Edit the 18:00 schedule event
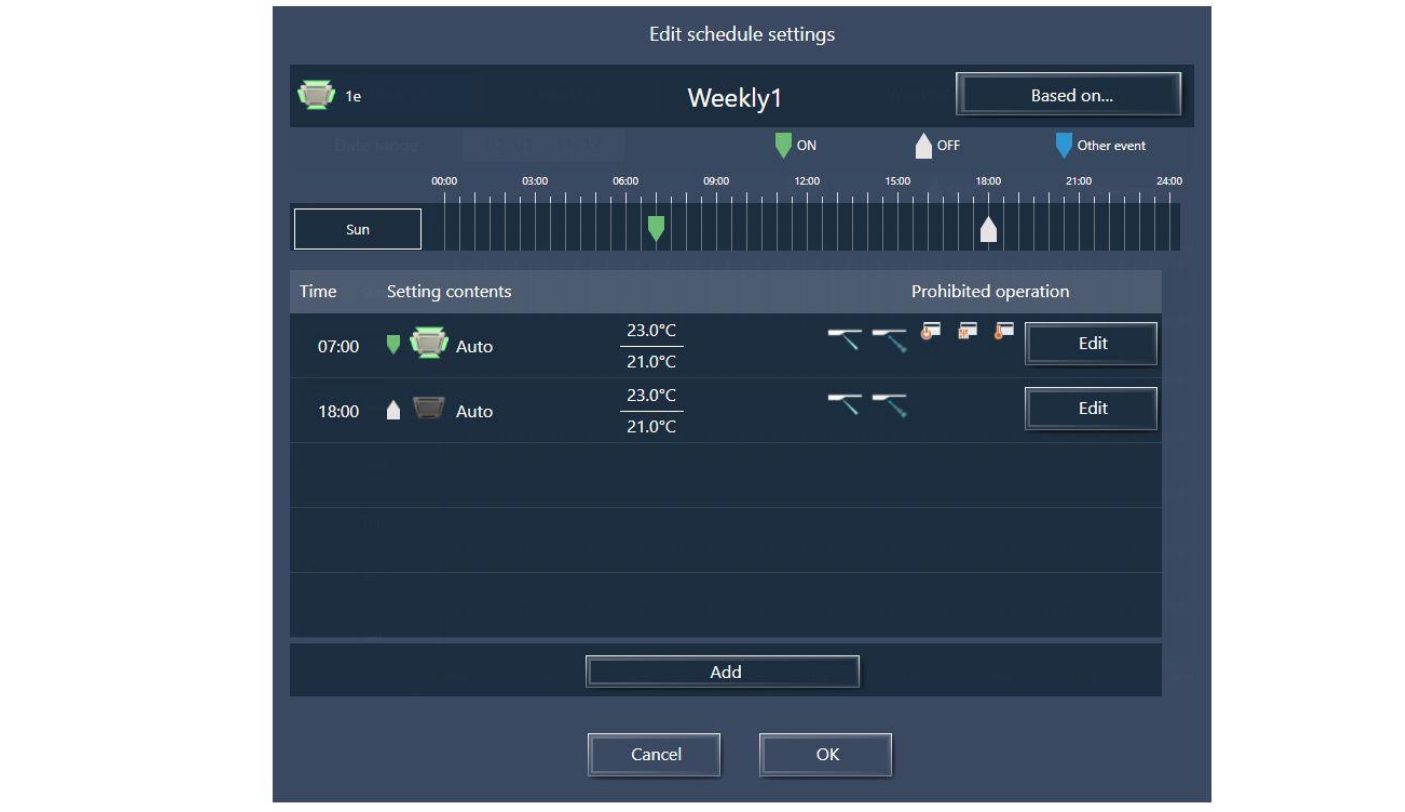1405x812 pixels. [x=1091, y=409]
